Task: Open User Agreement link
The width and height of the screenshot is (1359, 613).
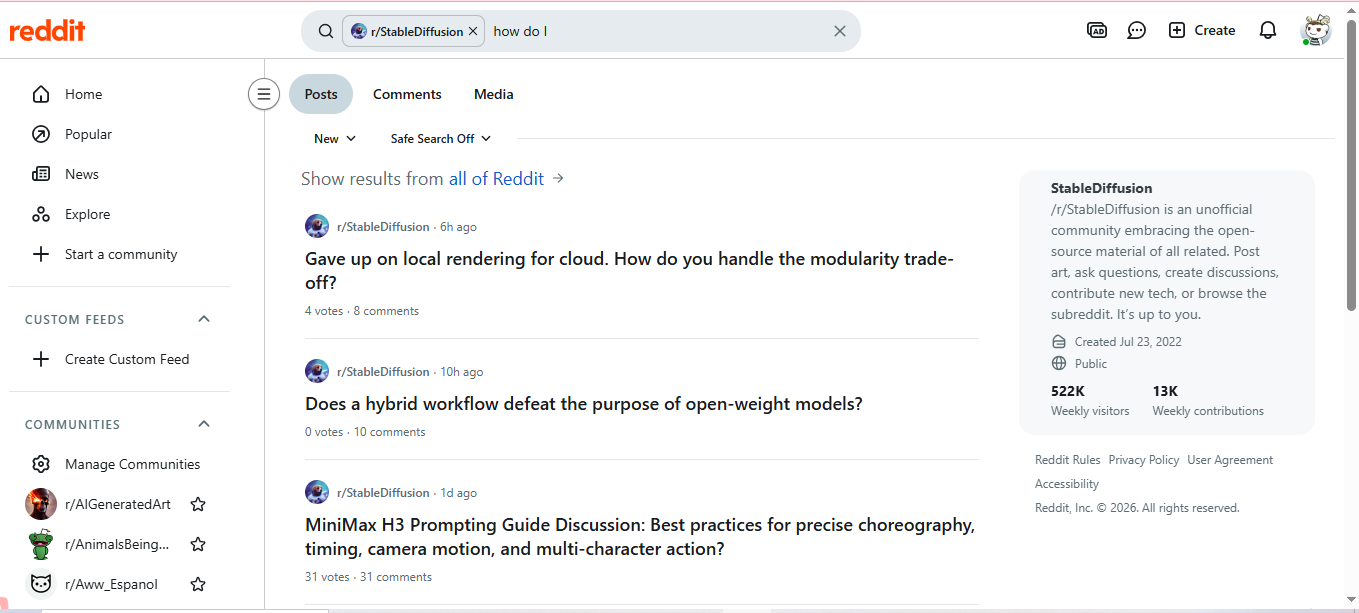Action: (x=1230, y=460)
